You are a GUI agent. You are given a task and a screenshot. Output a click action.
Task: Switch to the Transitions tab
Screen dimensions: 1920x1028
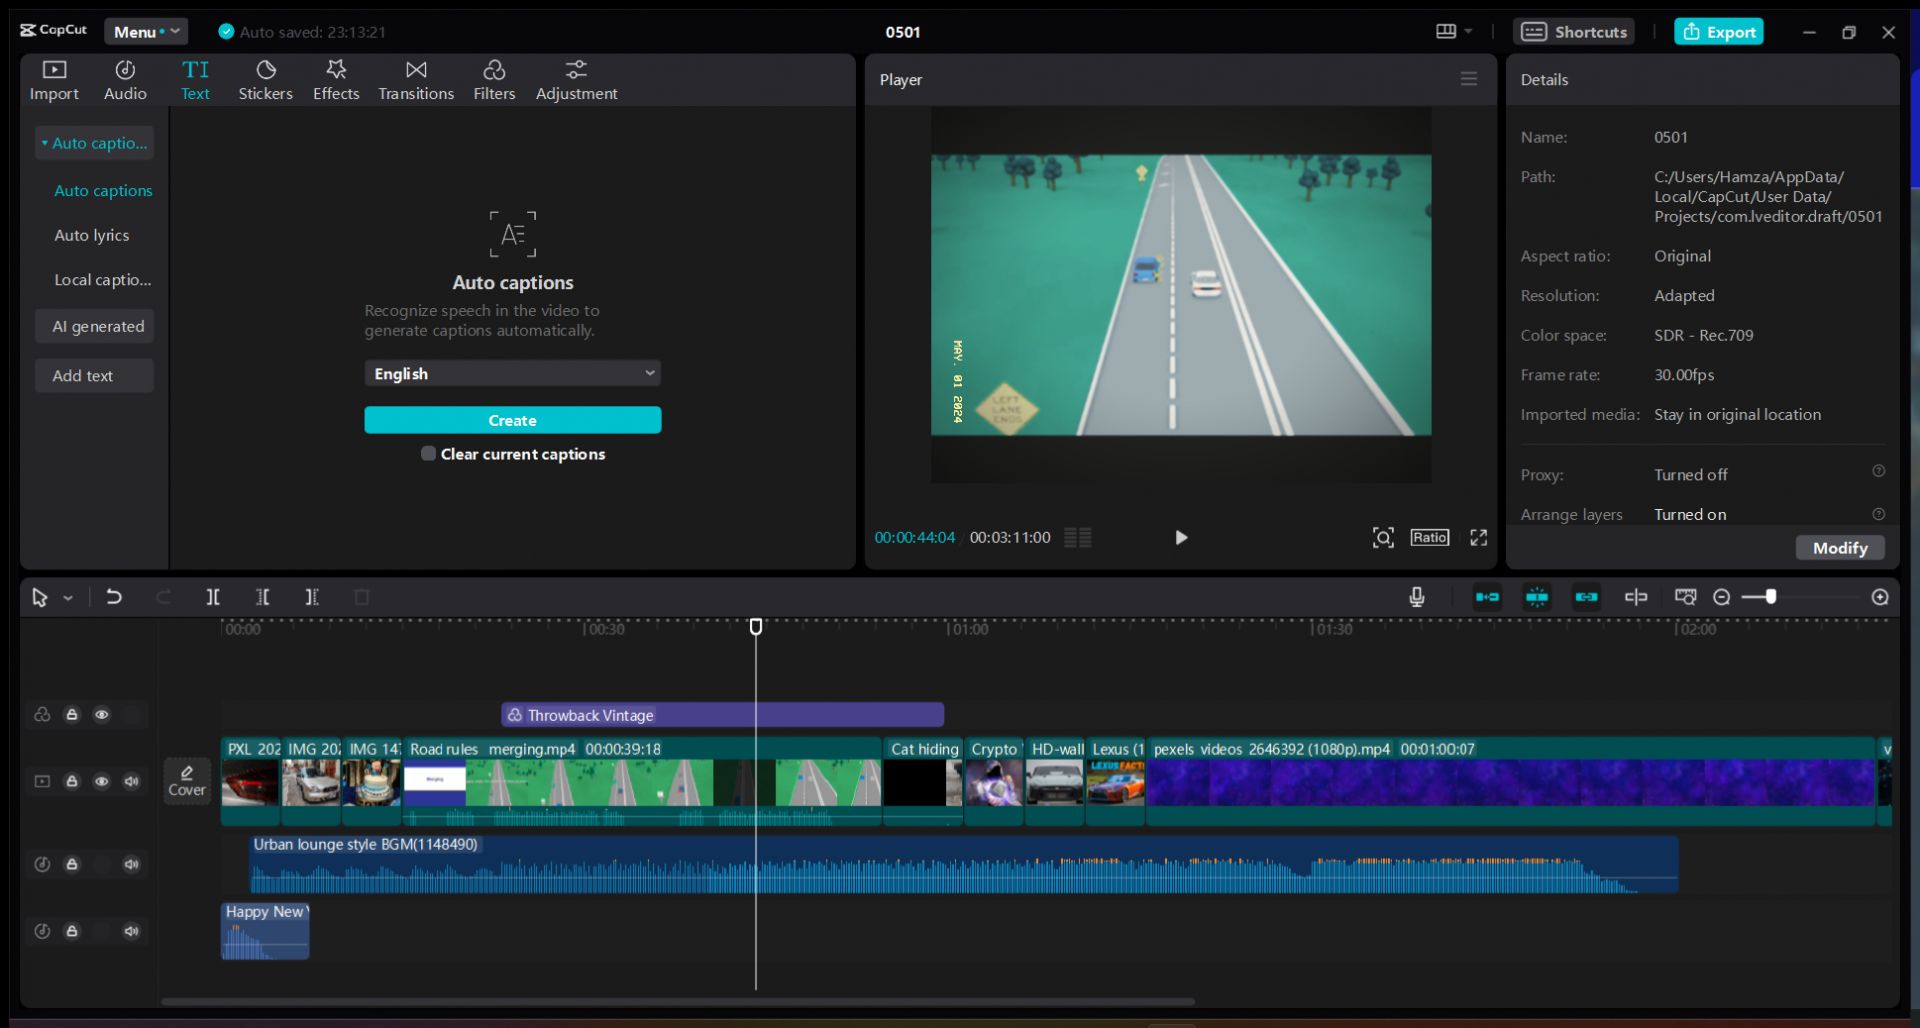(416, 80)
